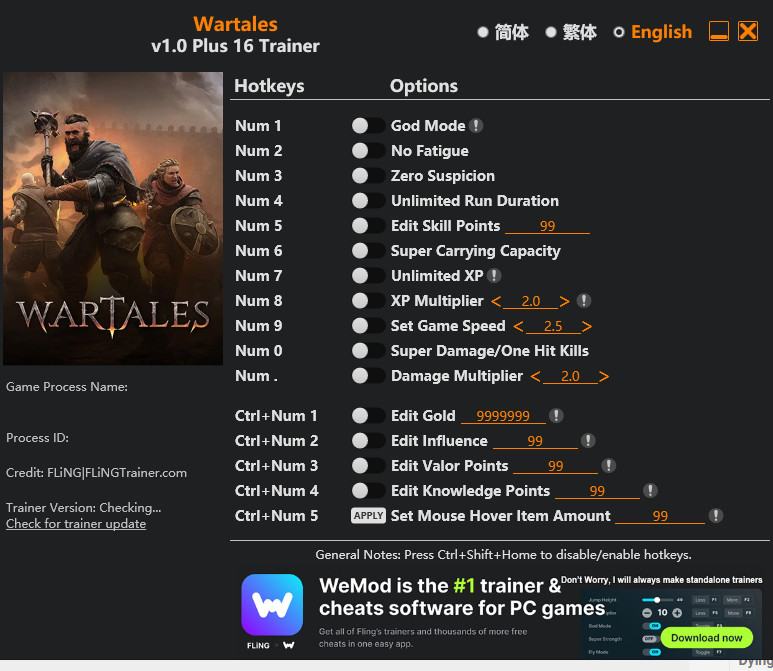Click the info icon beside God Mode
Image resolution: width=773 pixels, height=671 pixels.
[x=477, y=126]
